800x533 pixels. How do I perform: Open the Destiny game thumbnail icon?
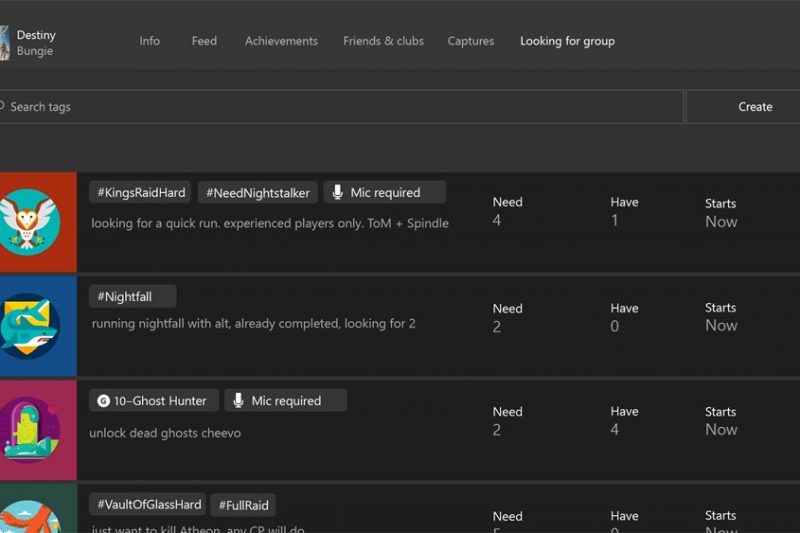[x=5, y=43]
